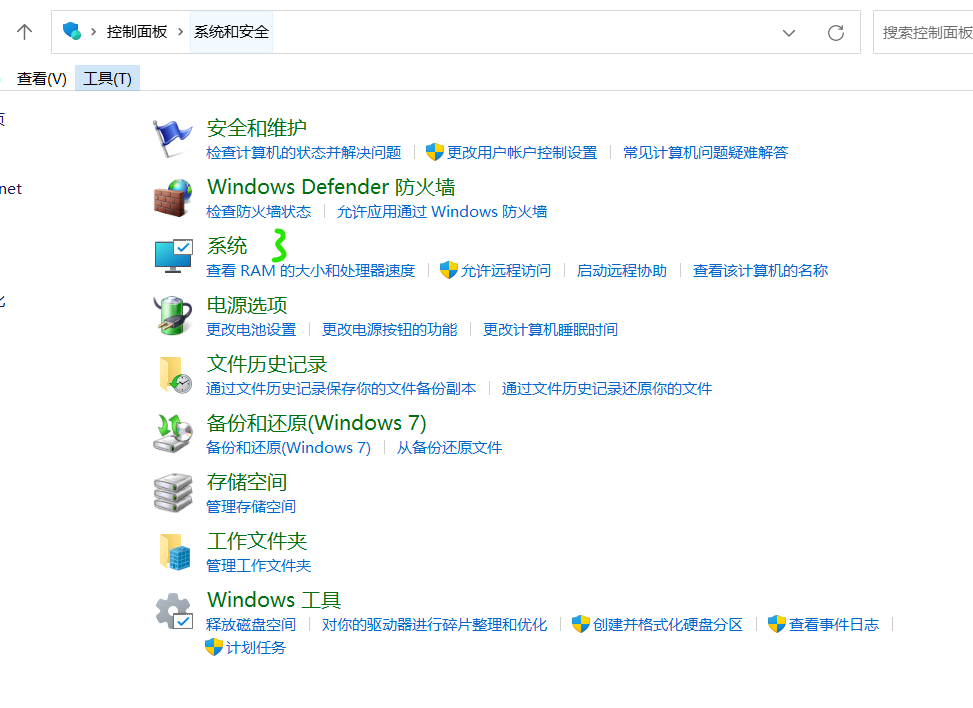Click the shield icon beside 允许远程访问
The width and height of the screenshot is (973, 708).
[x=448, y=269]
